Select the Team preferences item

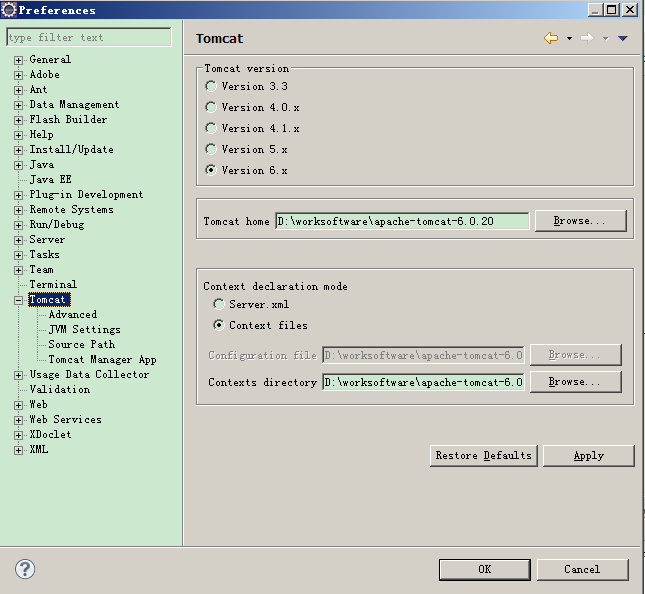(41, 269)
